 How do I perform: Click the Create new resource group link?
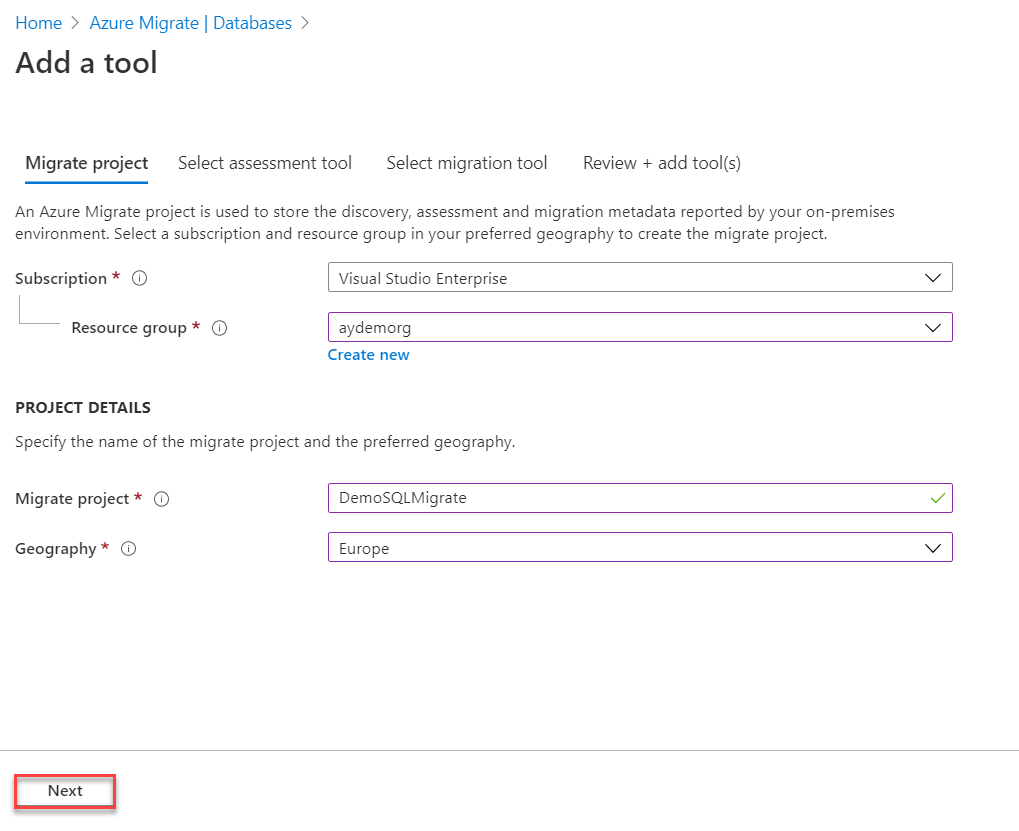(369, 355)
